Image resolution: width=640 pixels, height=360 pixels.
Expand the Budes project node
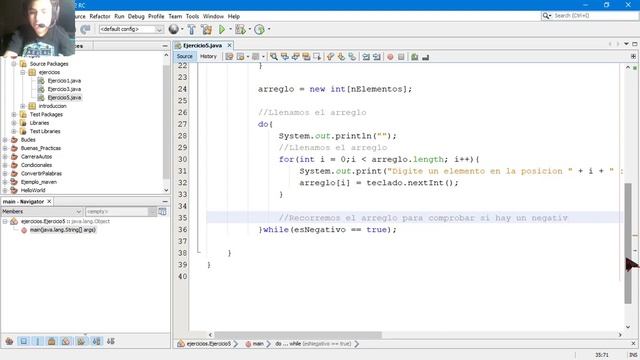5,140
